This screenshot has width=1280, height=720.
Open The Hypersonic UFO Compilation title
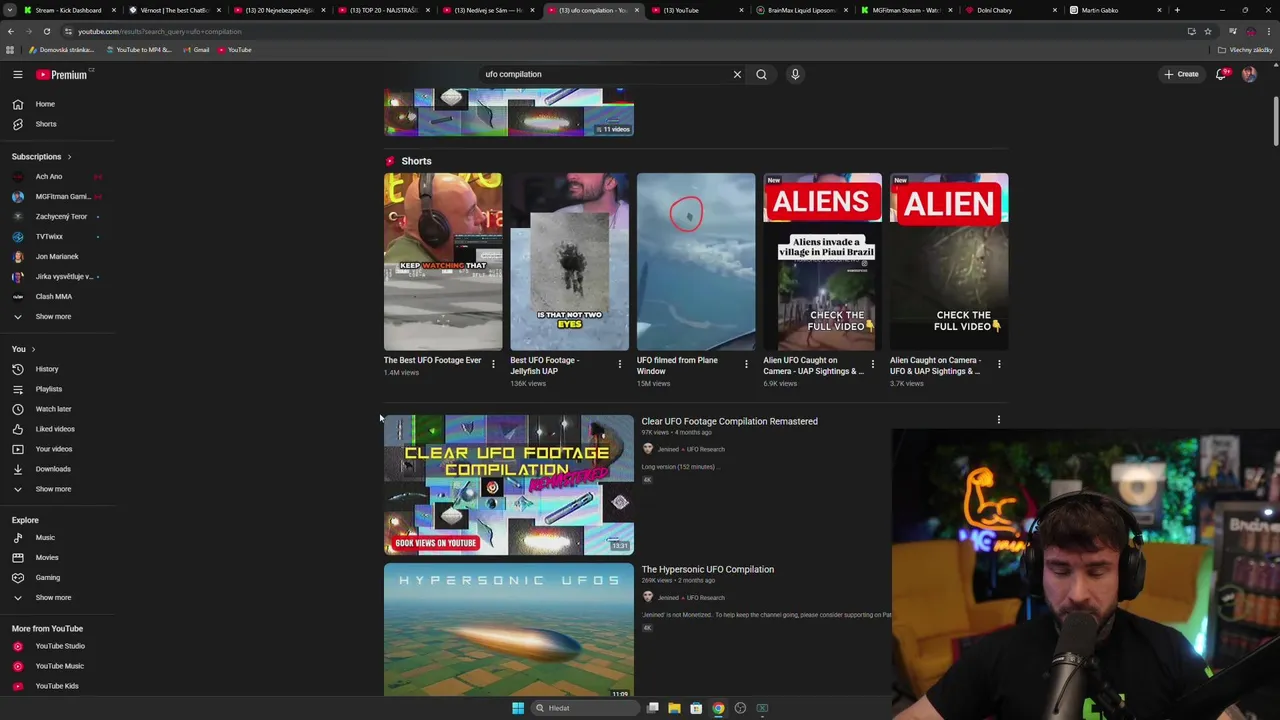coord(707,569)
